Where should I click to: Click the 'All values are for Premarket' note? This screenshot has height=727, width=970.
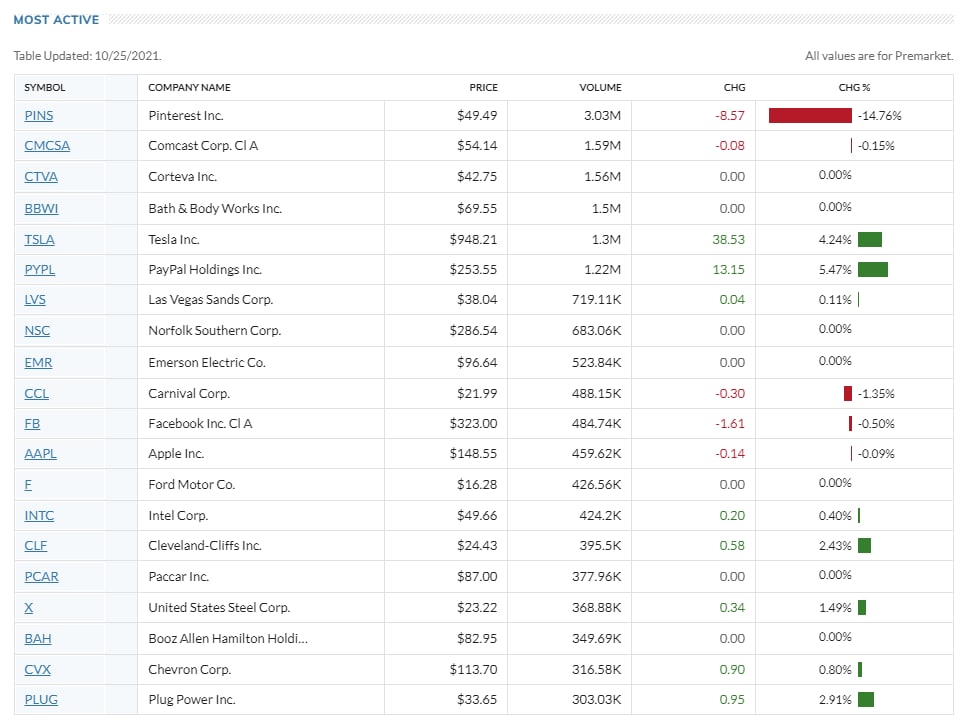(x=879, y=56)
